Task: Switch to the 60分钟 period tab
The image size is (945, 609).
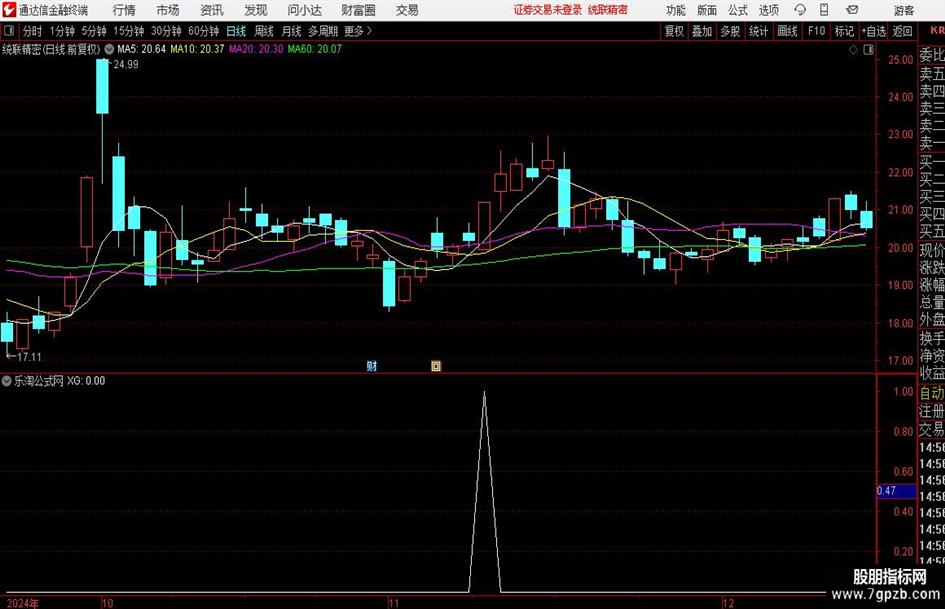Action: click(x=204, y=31)
